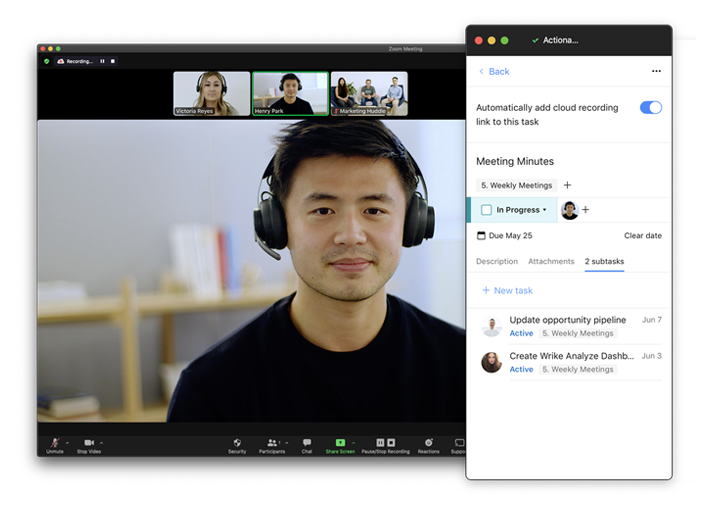704x512 pixels.
Task: Open the Chat panel
Action: coord(307,446)
